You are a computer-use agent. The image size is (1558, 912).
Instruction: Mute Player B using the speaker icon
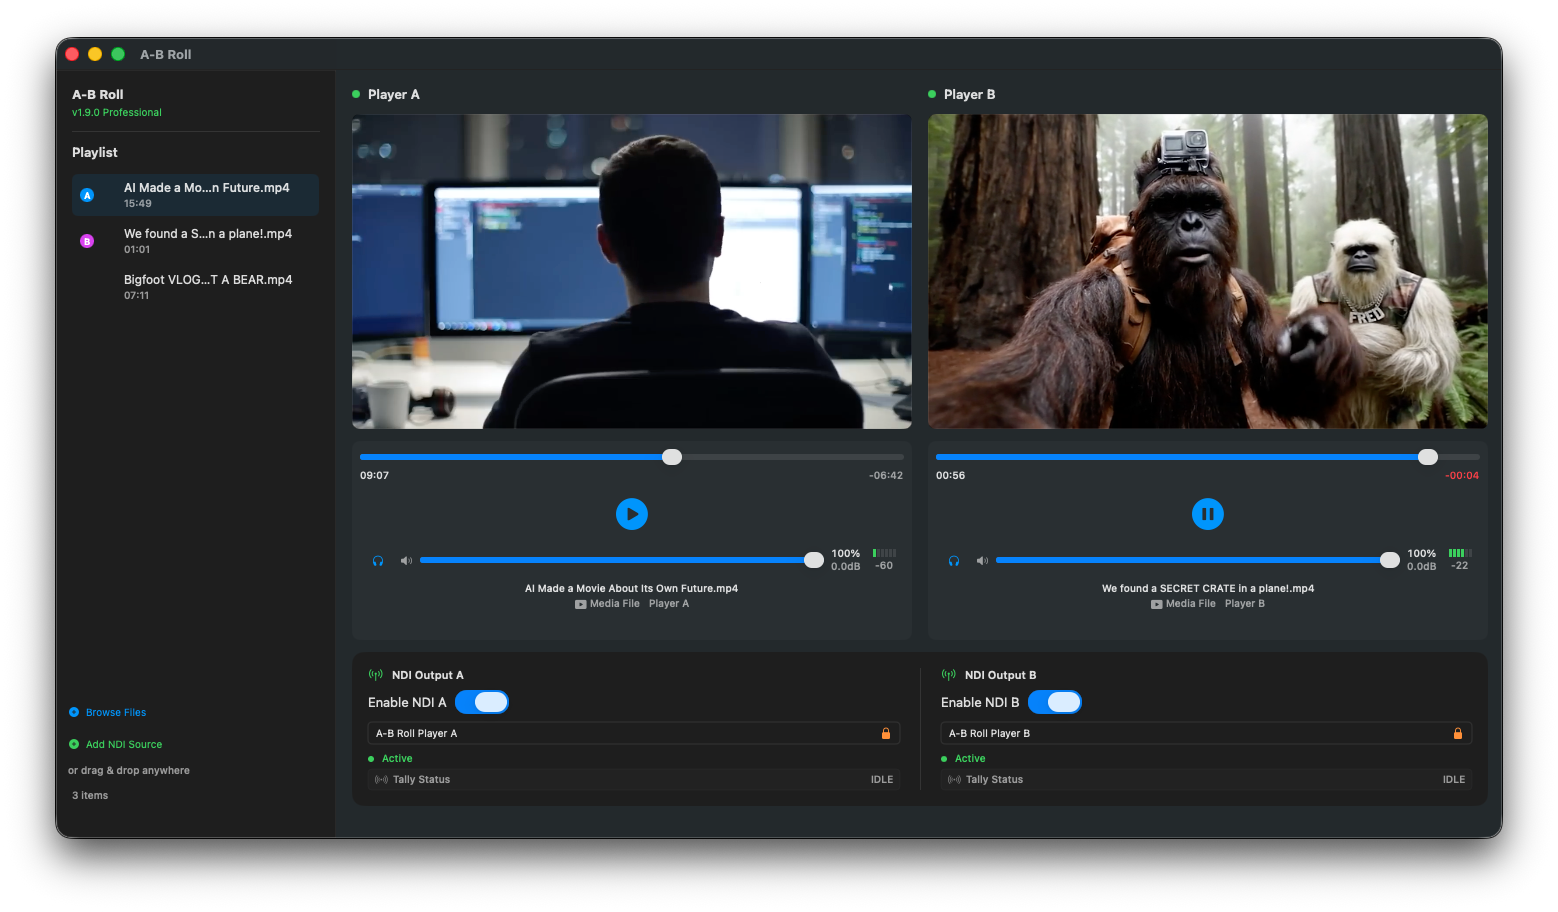982,561
